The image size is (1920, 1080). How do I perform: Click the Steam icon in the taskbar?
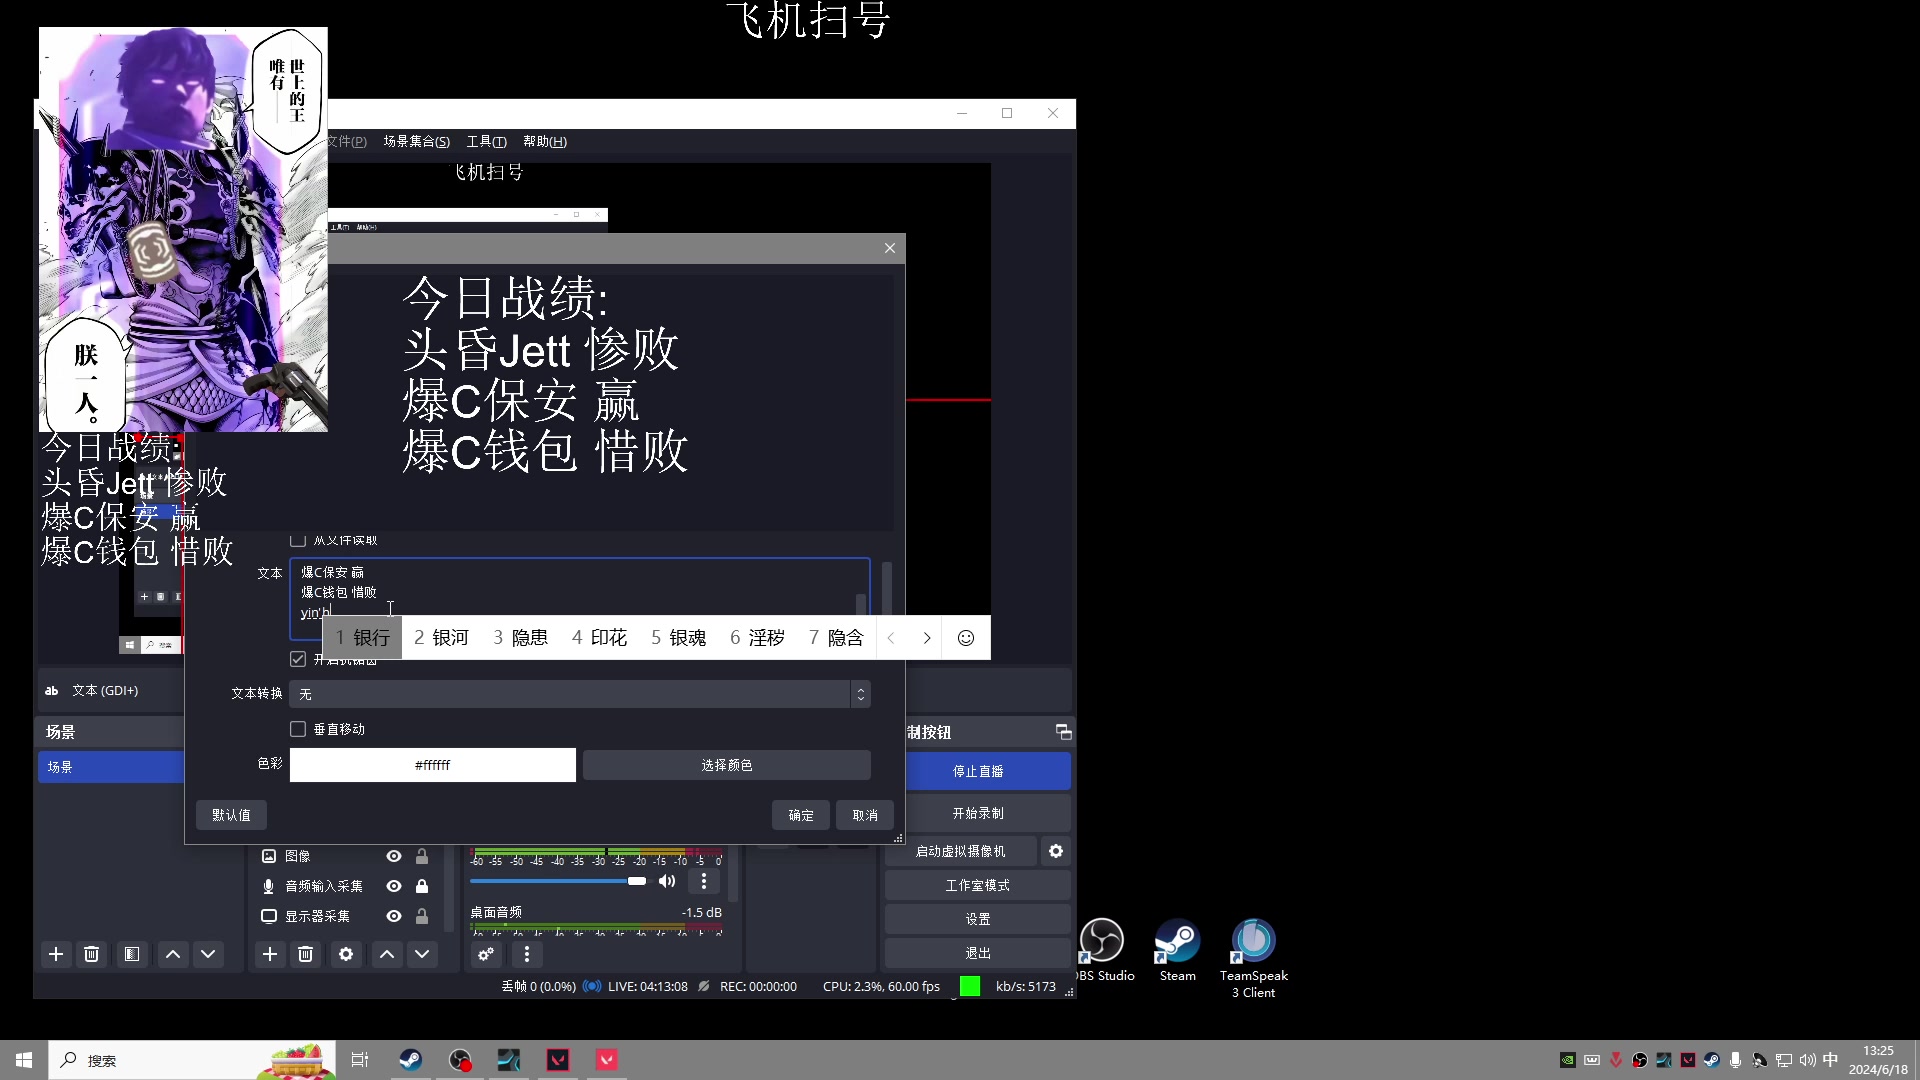tap(410, 1060)
